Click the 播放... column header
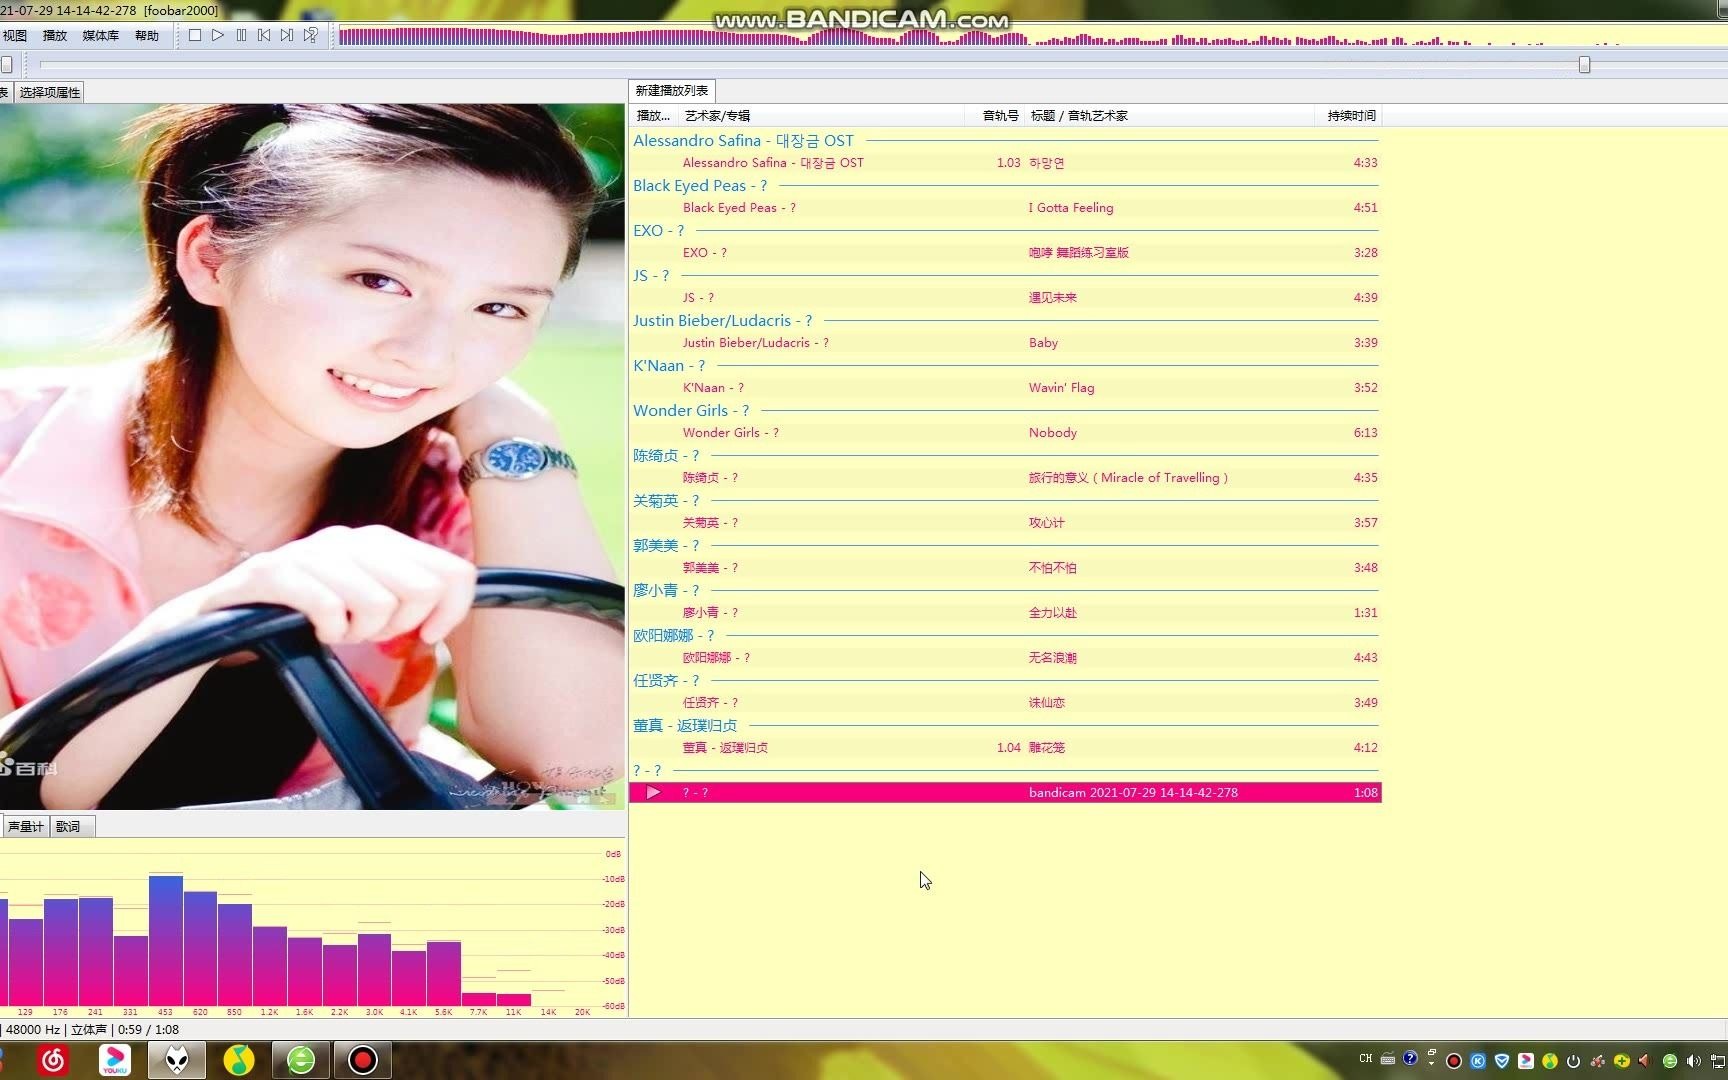1728x1080 pixels. click(654, 116)
